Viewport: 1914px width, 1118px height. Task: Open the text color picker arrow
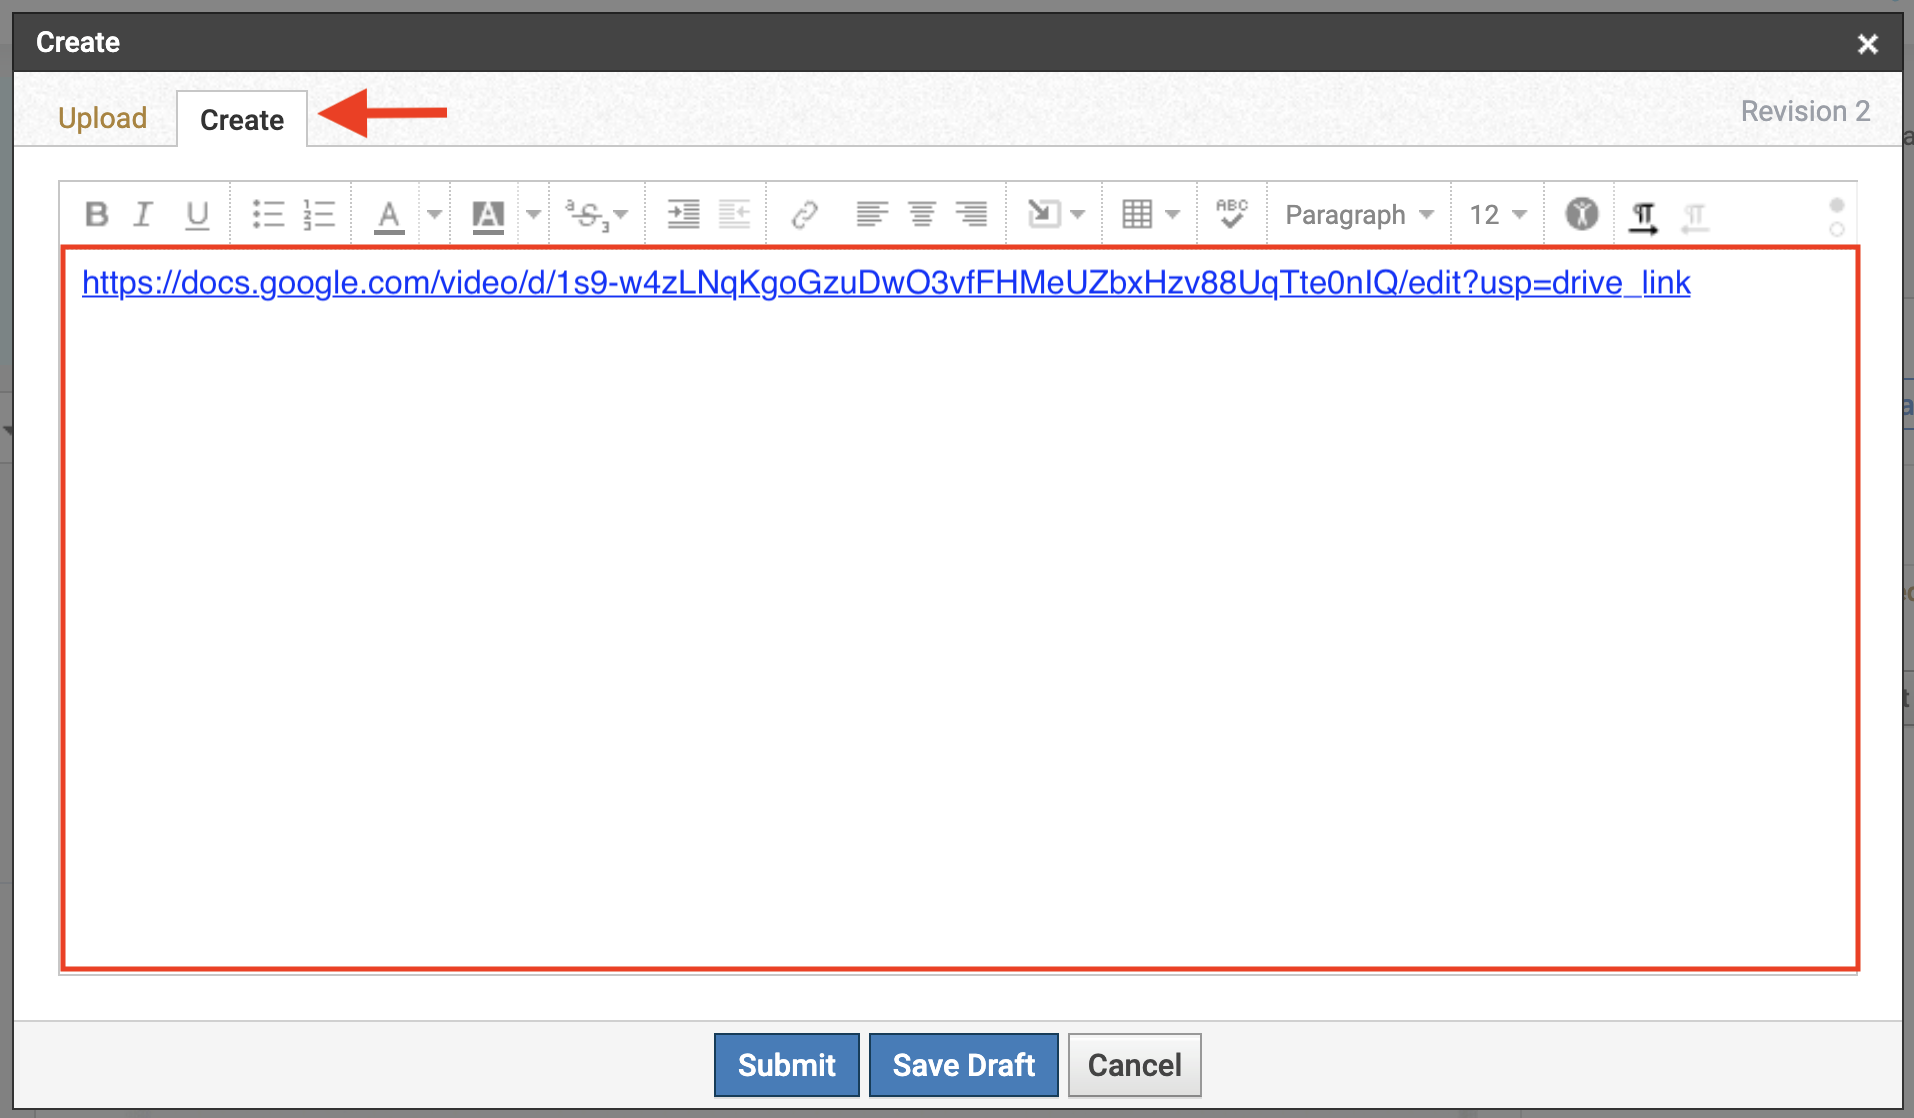click(x=434, y=214)
